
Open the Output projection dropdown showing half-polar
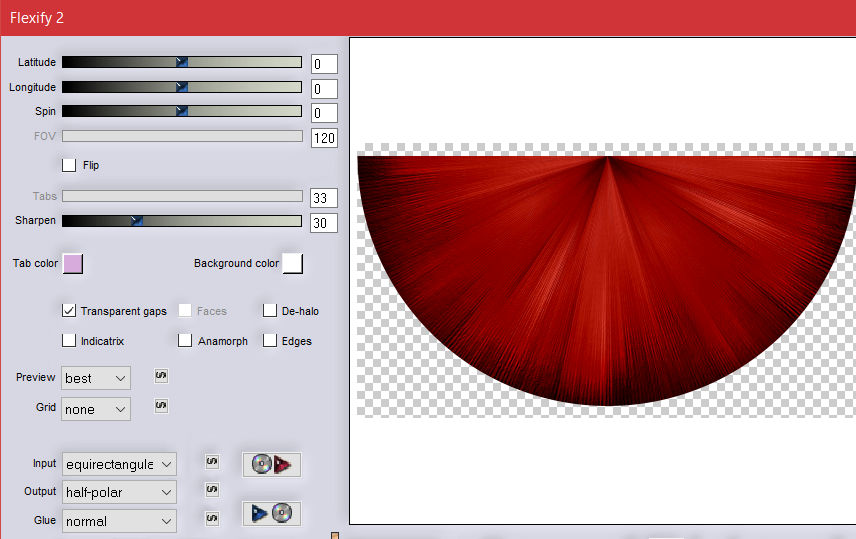pos(119,492)
